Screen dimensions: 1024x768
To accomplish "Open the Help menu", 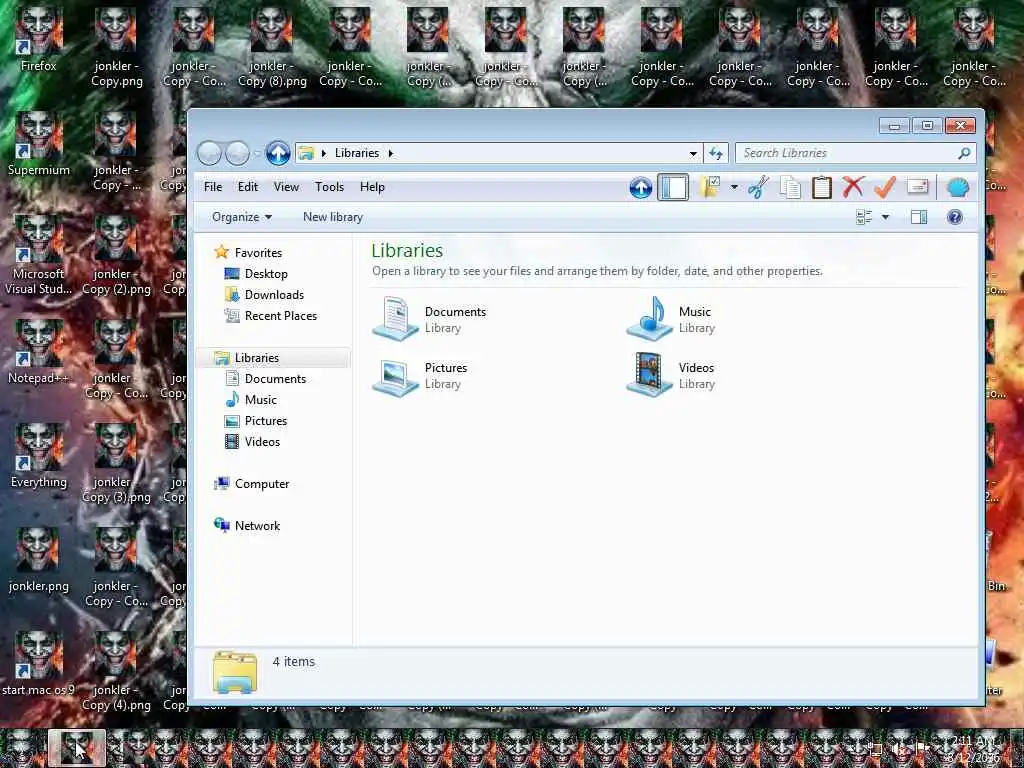I will click(x=372, y=187).
